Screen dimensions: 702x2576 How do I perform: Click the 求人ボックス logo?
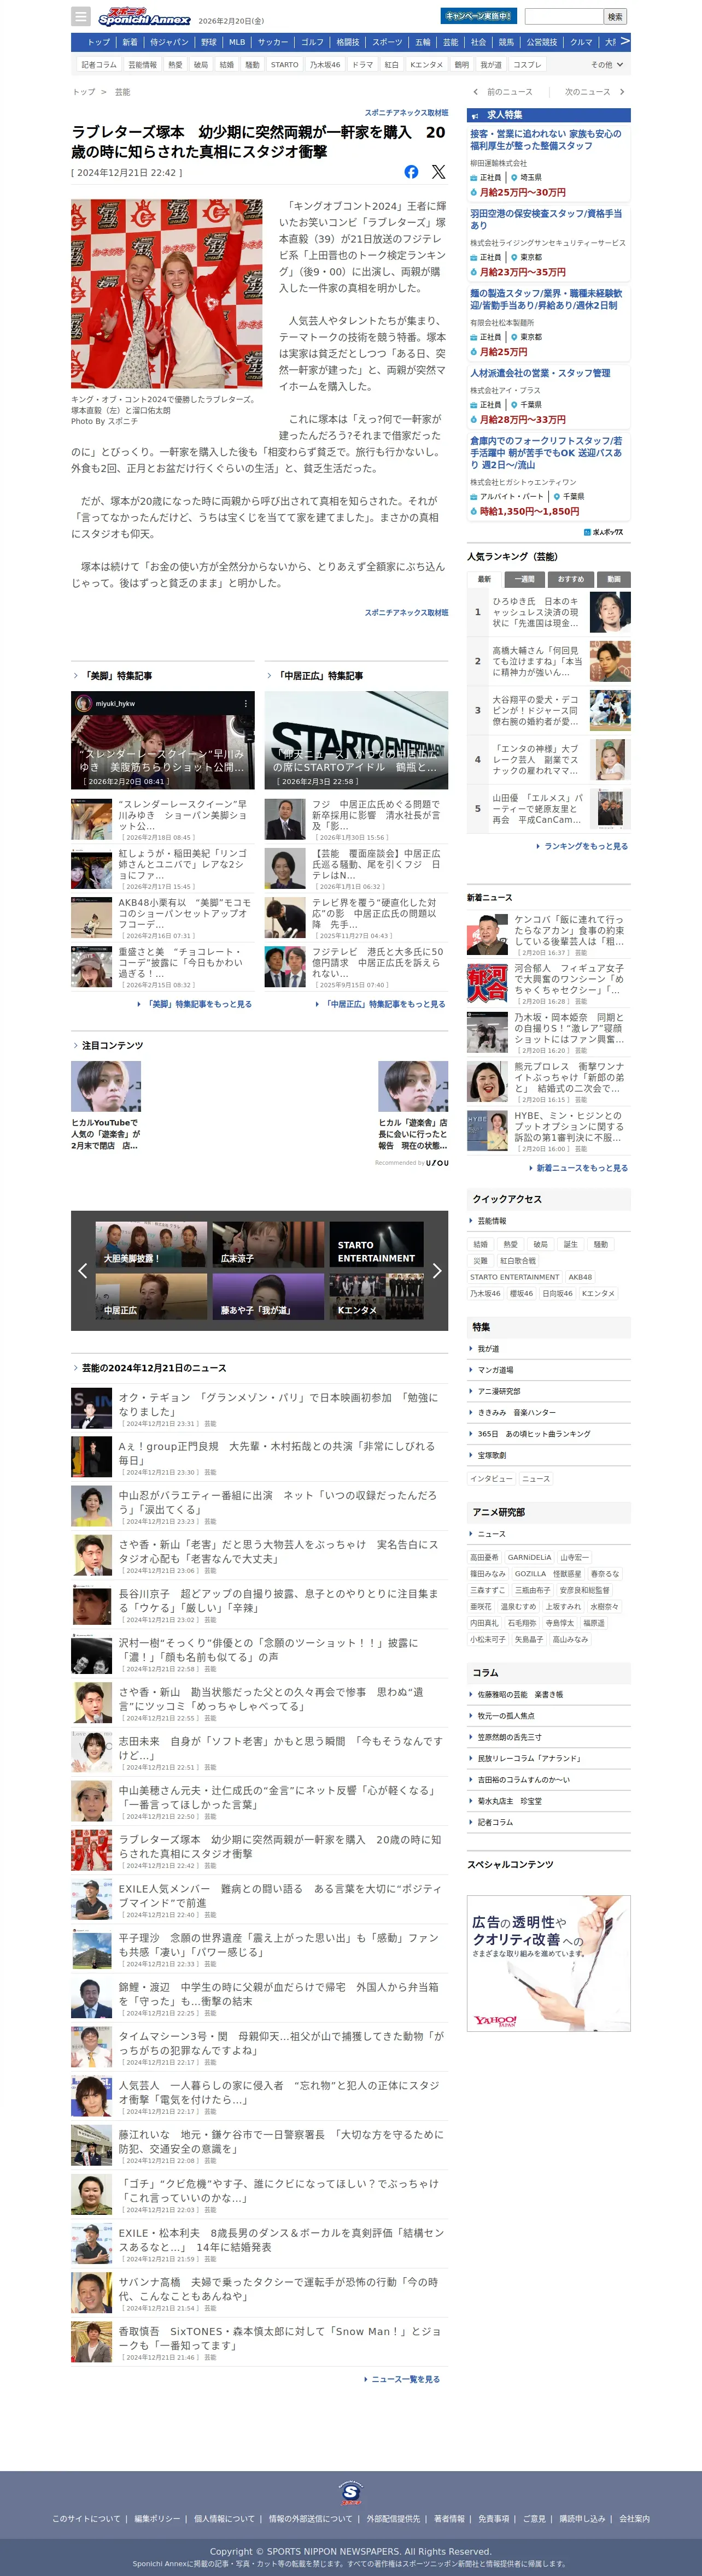click(x=603, y=532)
